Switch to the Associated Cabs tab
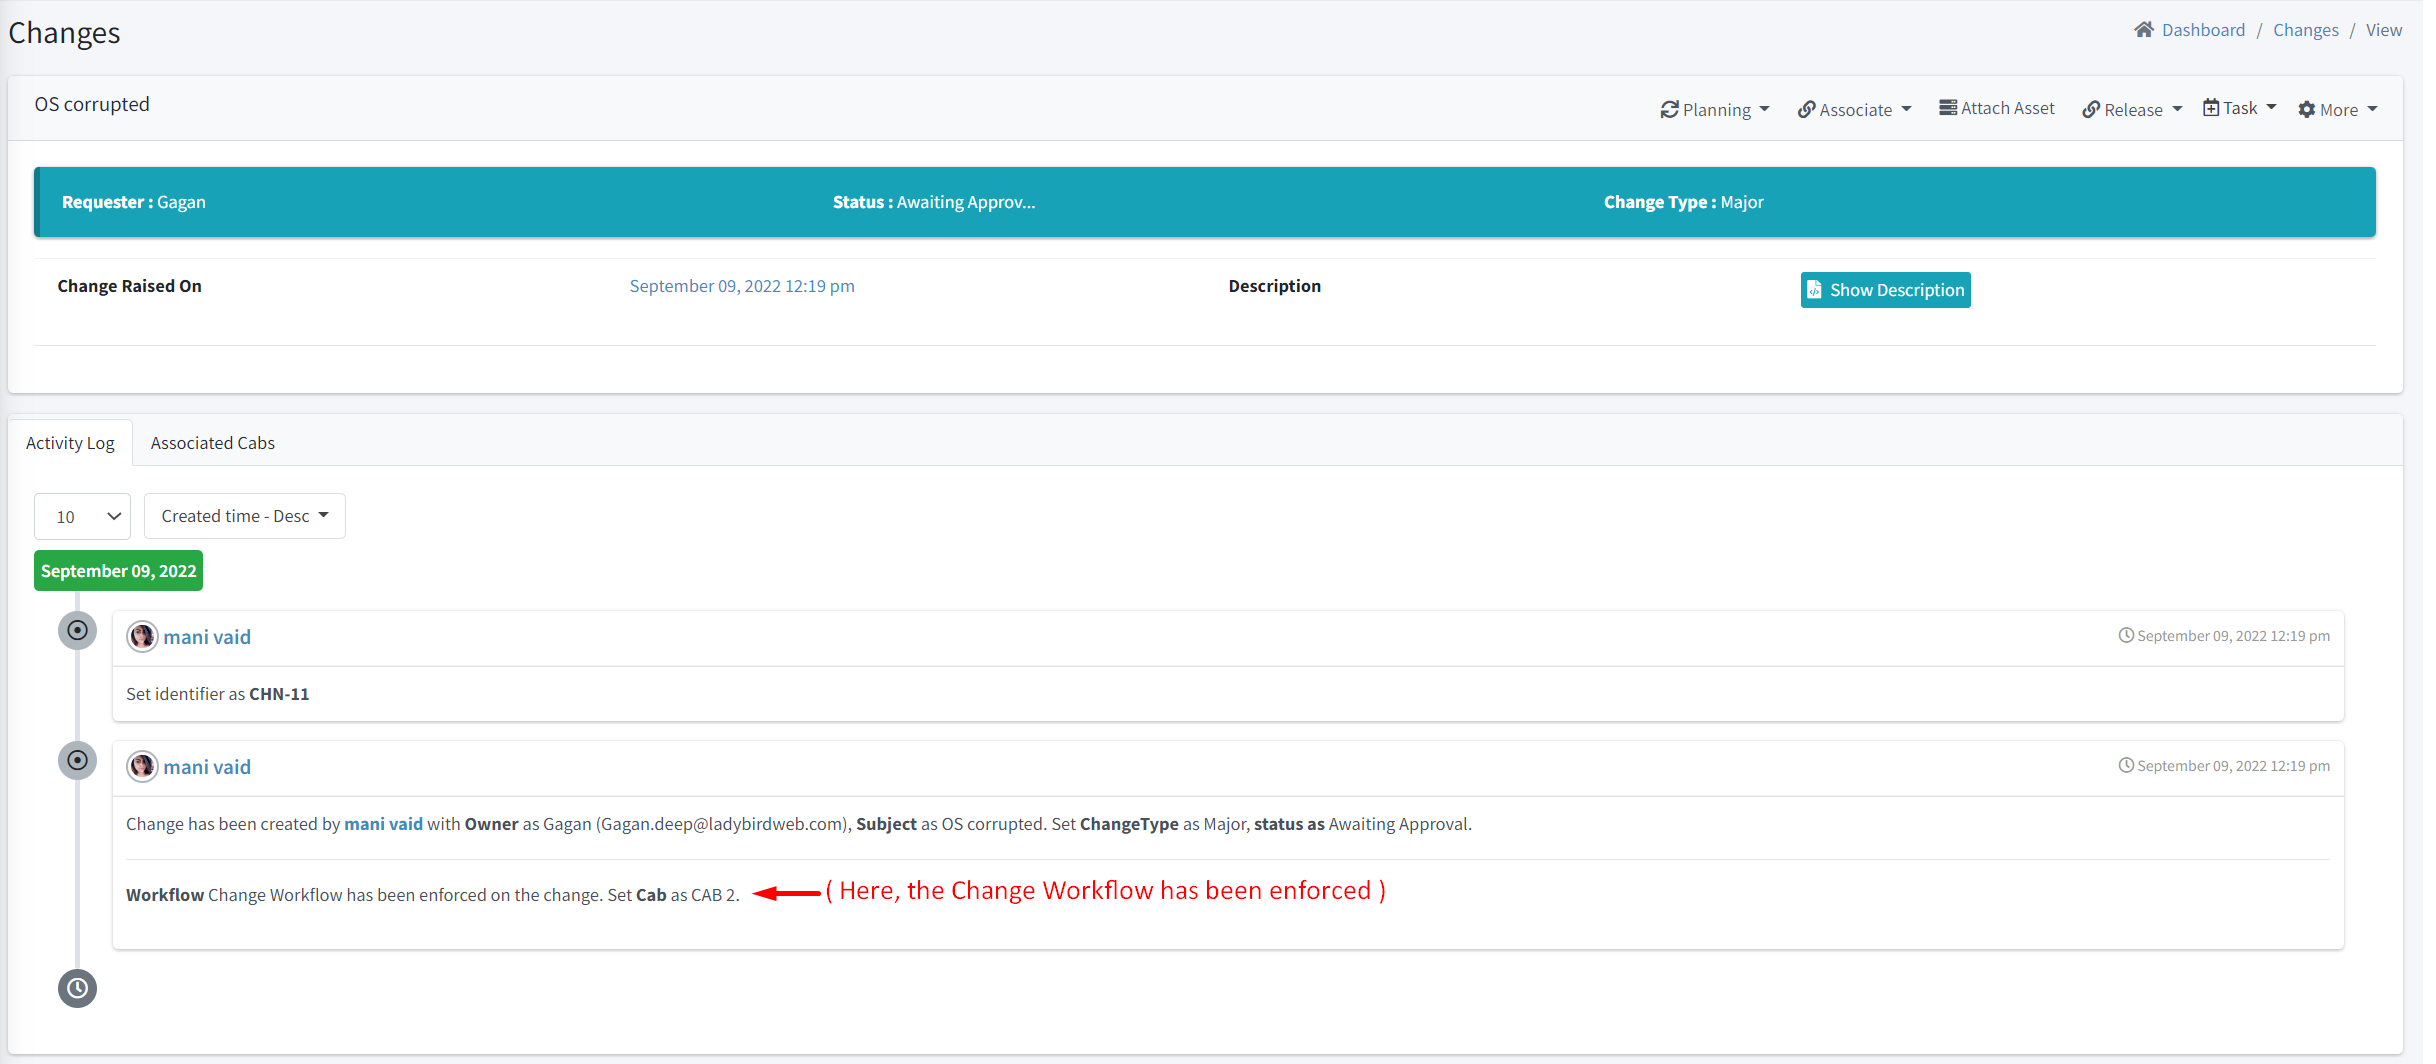Viewport: 2436px width, 1064px height. (212, 442)
